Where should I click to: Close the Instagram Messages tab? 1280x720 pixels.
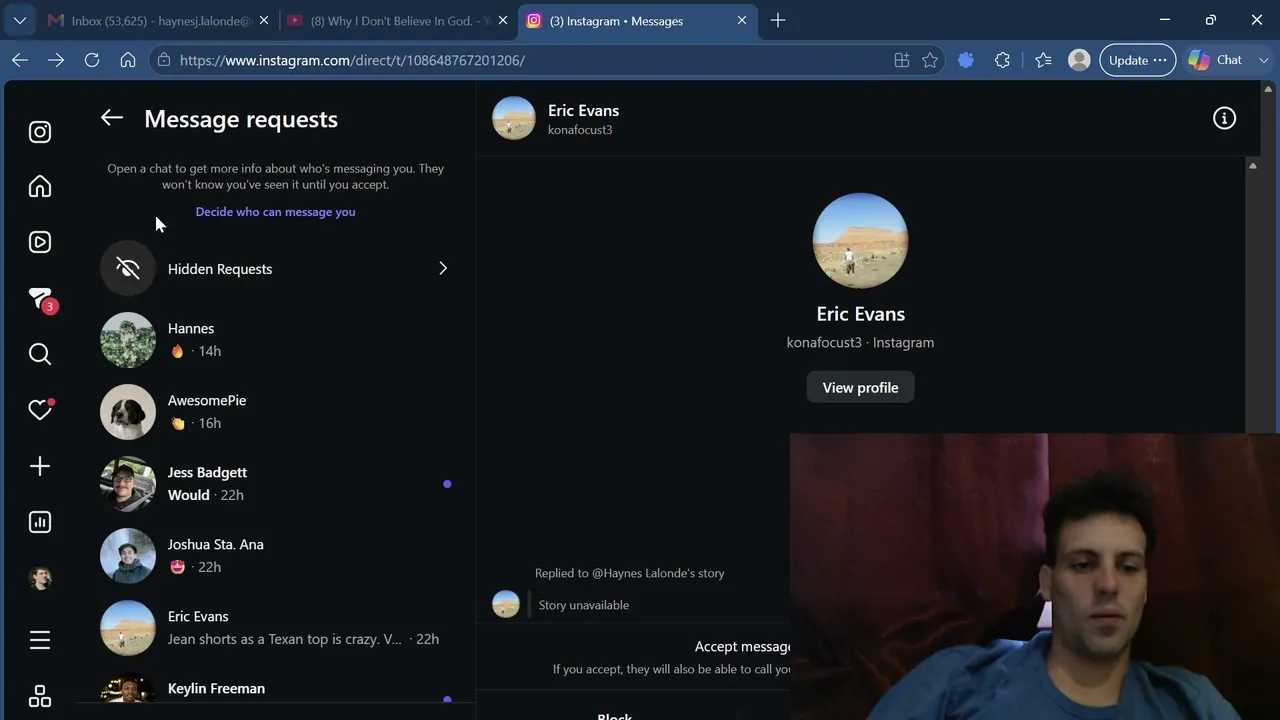click(x=742, y=21)
